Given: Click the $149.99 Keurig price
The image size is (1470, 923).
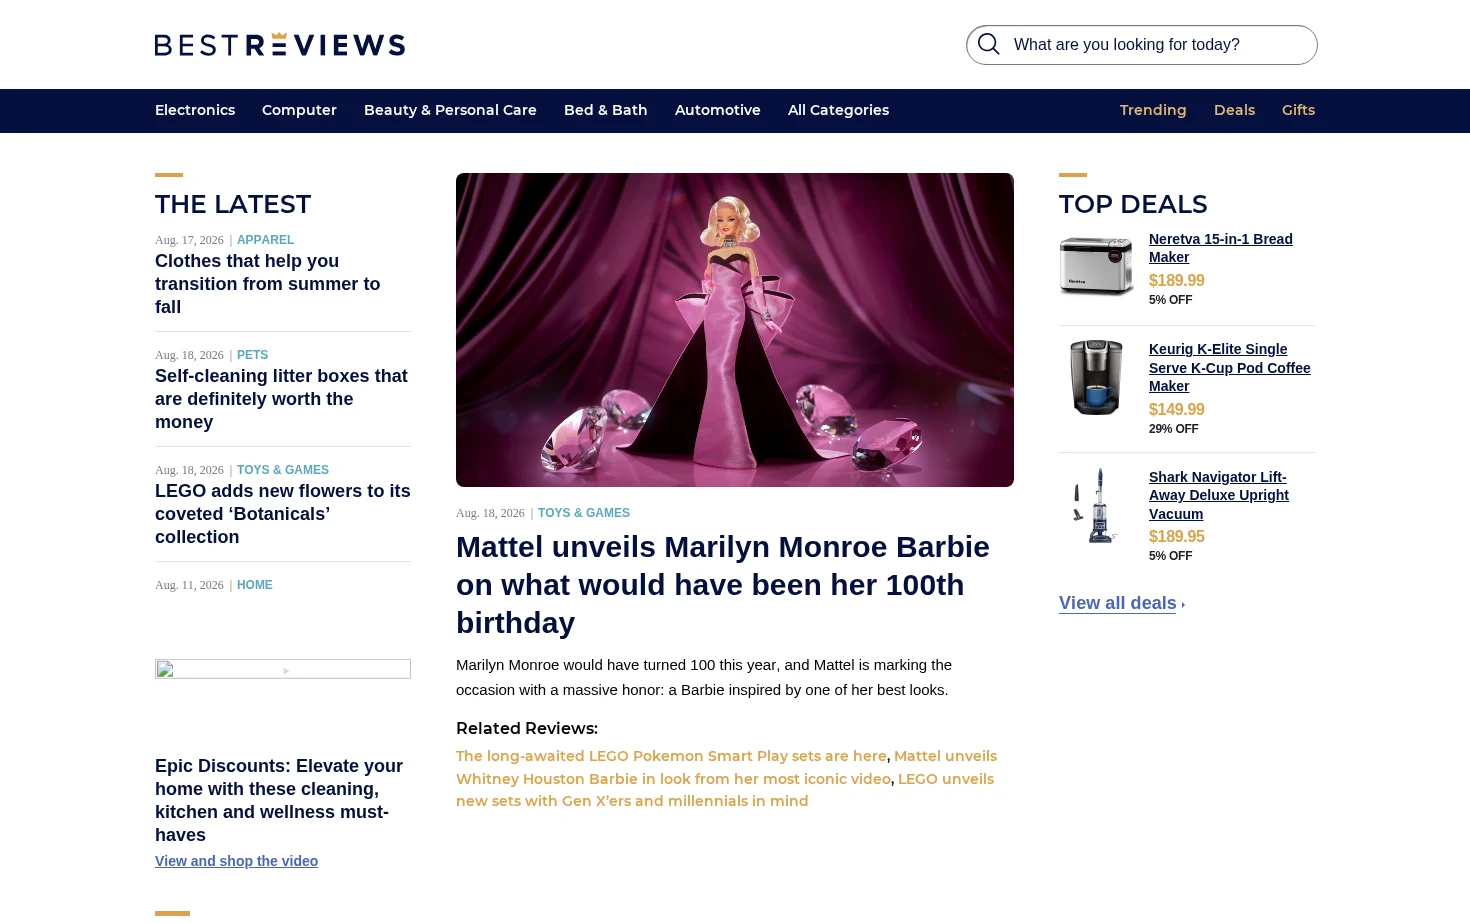Looking at the screenshot, I should click(x=1177, y=410).
